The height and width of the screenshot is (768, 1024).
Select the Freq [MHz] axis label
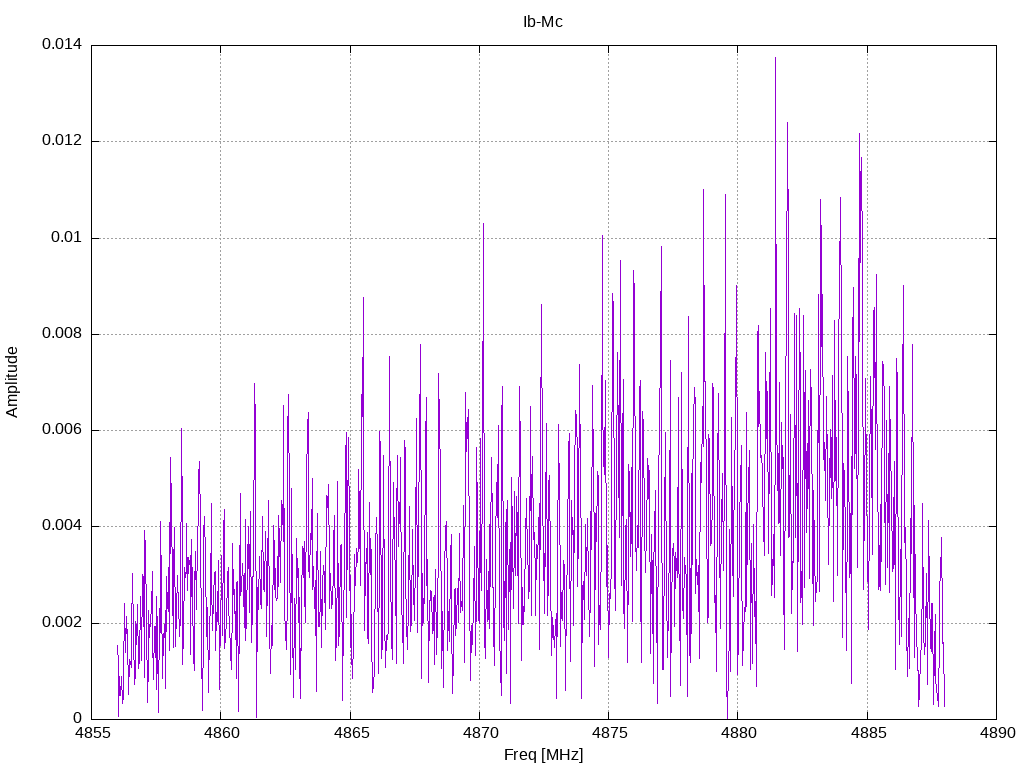543,754
